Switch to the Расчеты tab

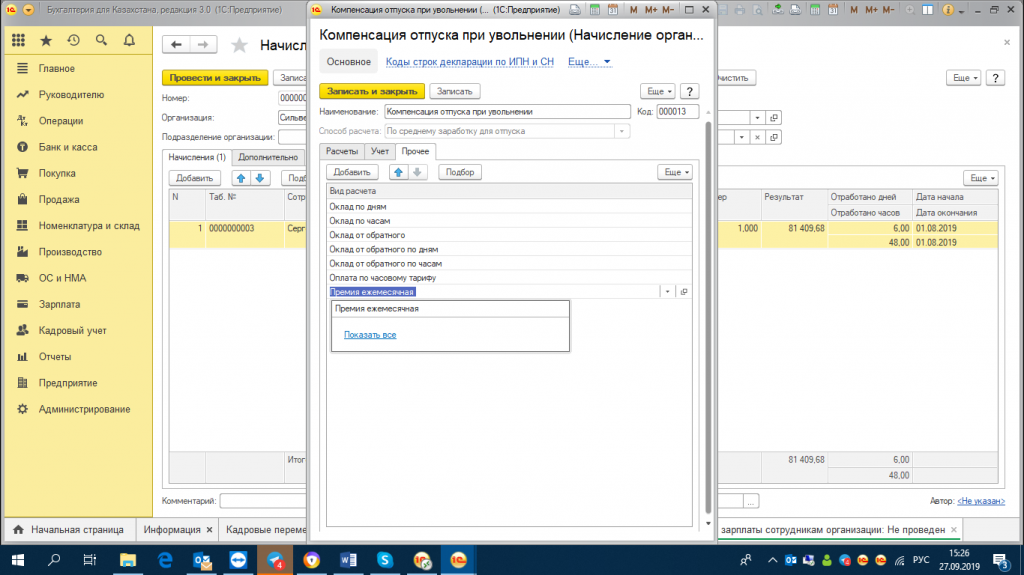[342, 151]
